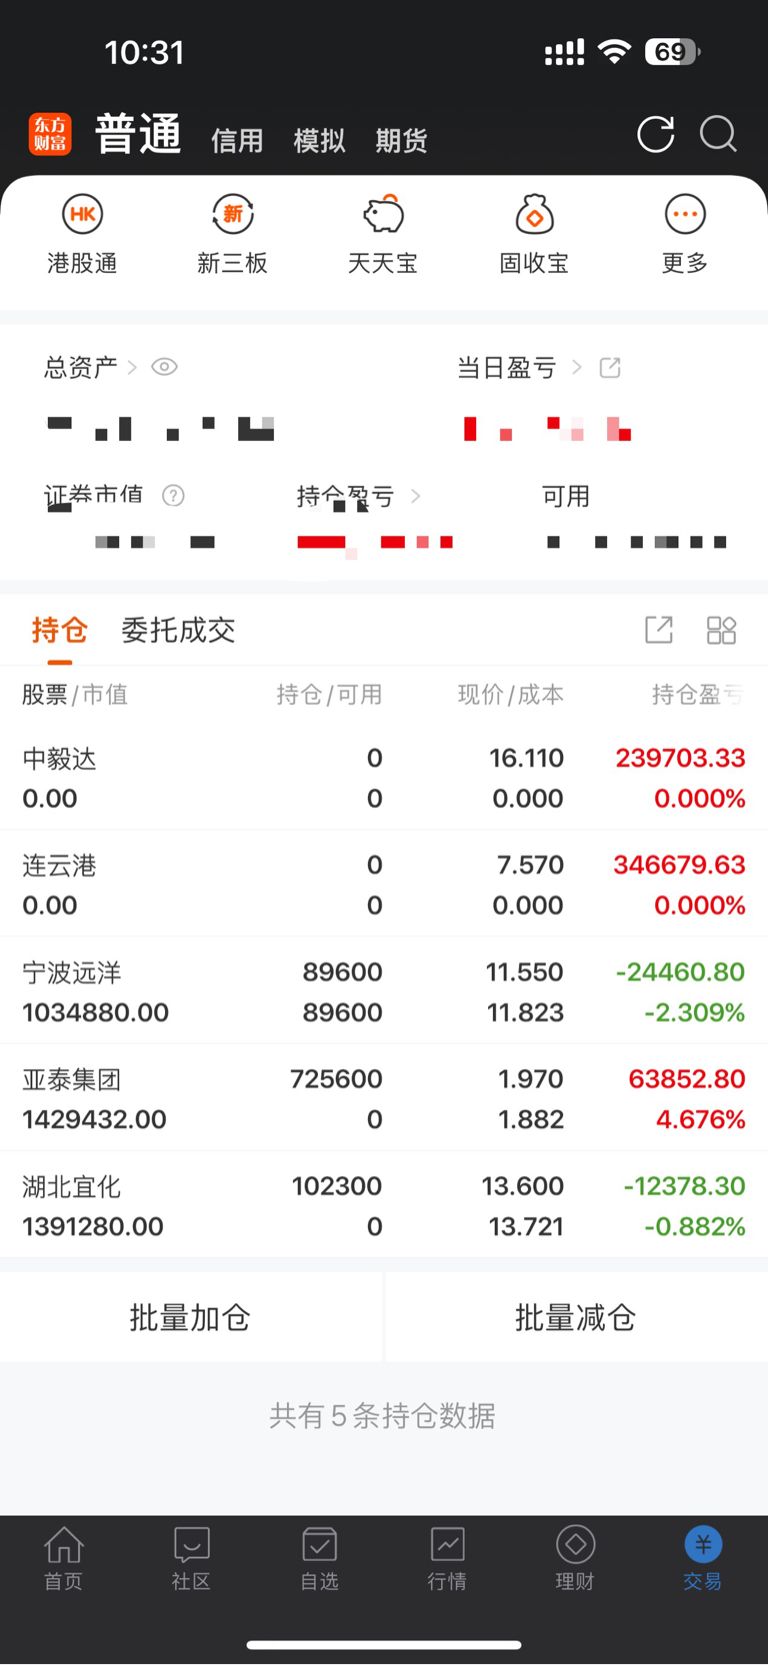Tap the 10:31 clock in status bar
768x1665 pixels.
tap(145, 52)
